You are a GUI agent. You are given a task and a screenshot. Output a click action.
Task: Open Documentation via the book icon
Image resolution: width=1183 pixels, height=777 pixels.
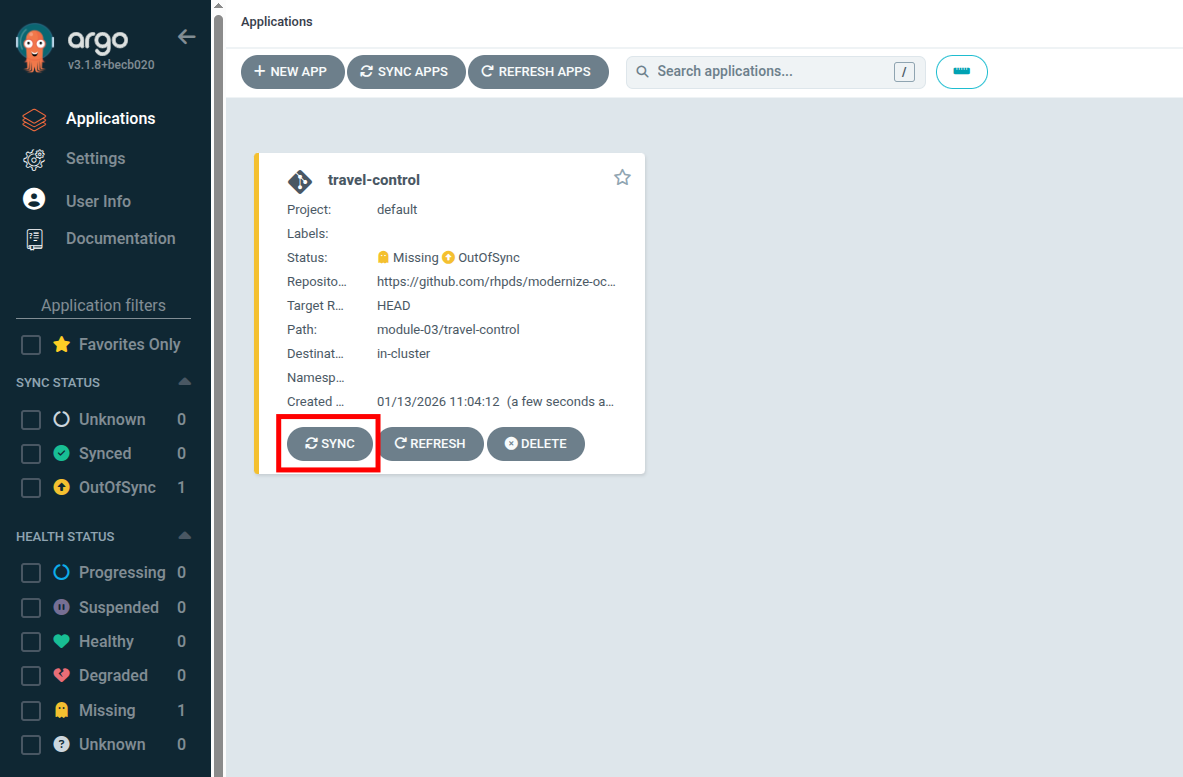pos(33,238)
